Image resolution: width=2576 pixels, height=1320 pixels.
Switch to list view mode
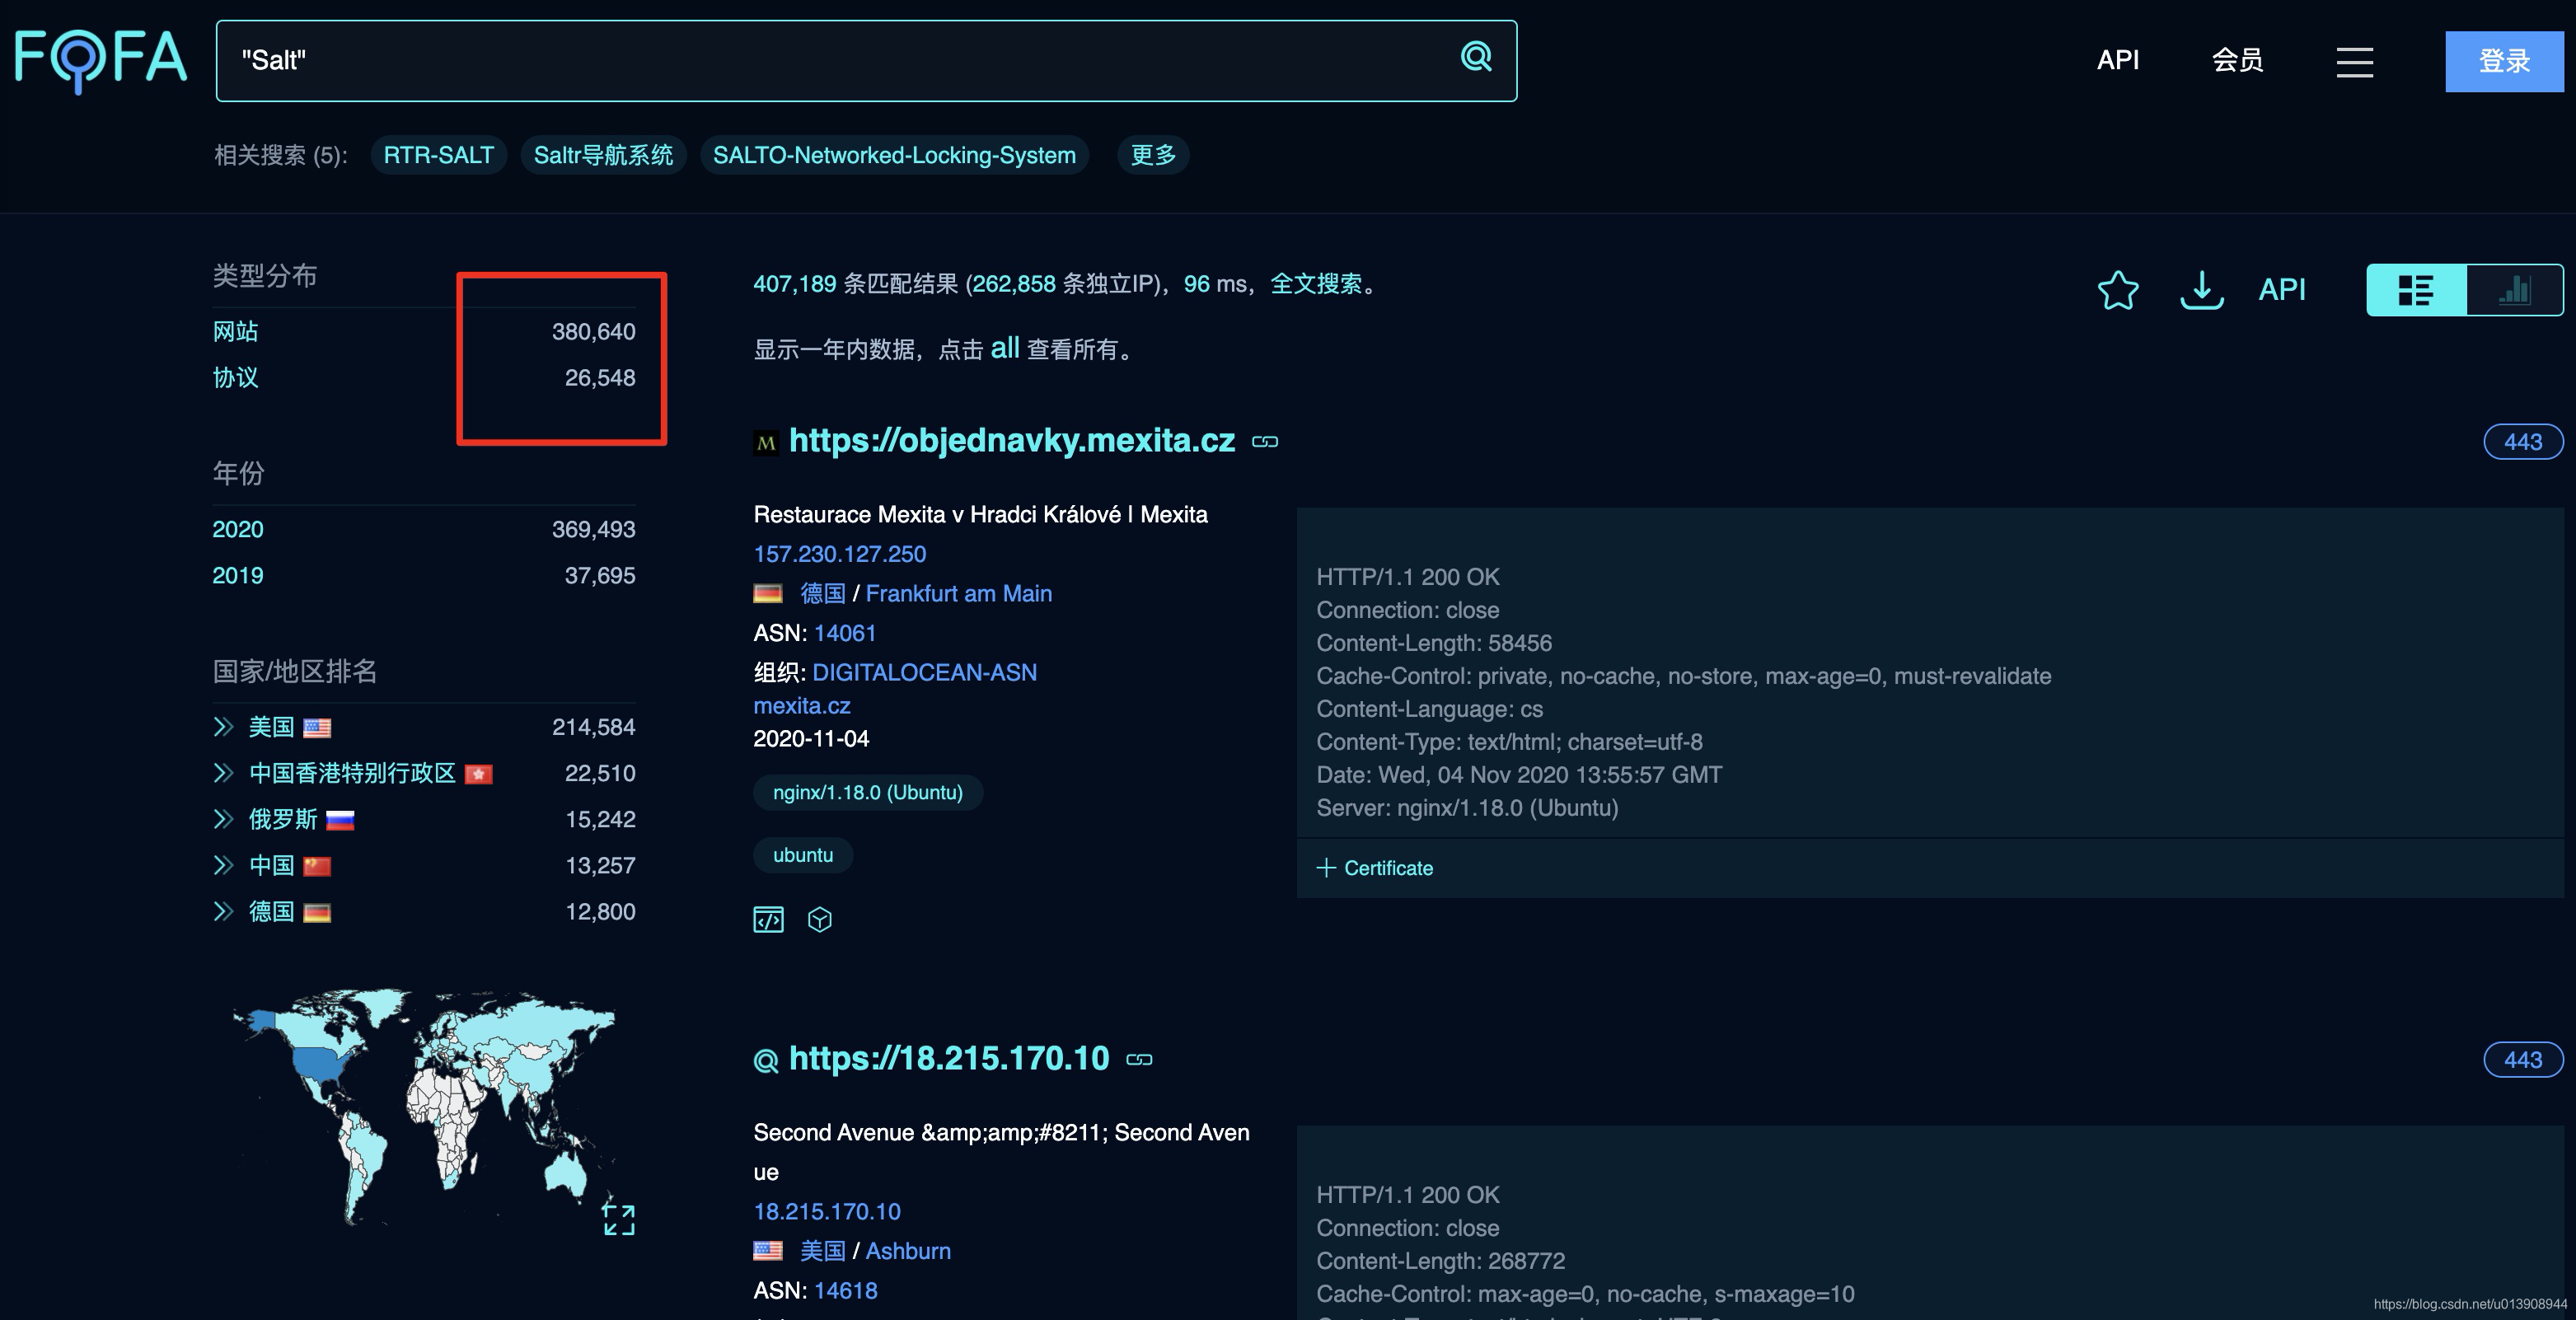[x=2416, y=290]
